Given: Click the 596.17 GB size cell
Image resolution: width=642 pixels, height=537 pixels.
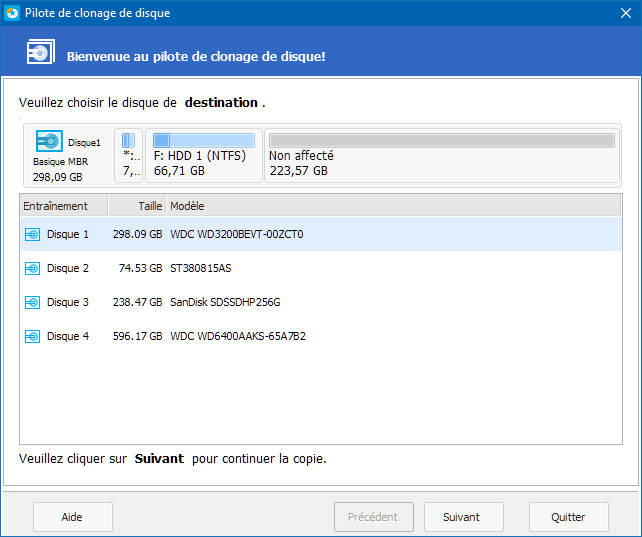Looking at the screenshot, I should point(138,336).
